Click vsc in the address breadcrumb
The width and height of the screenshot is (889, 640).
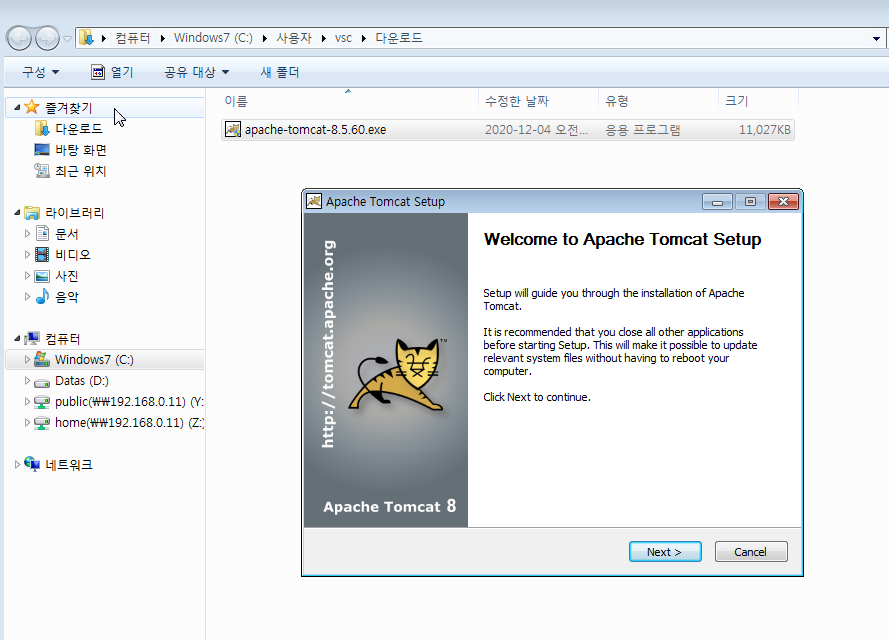(343, 38)
